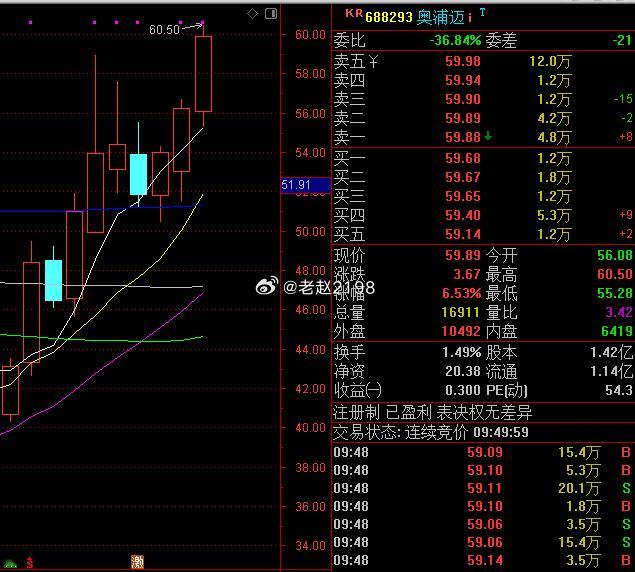Click the PE(动) value 54.3
Image resolution: width=635 pixels, height=572 pixels.
point(618,391)
